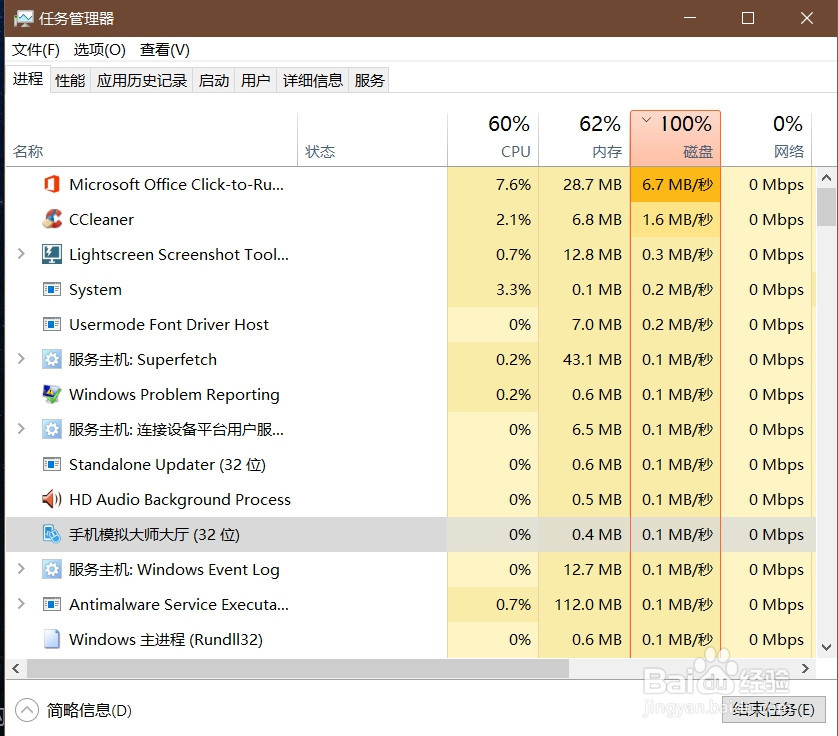This screenshot has height=736, width=838.
Task: Select the 1.6 MB/秒 CCleaner disk cell
Action: (x=676, y=219)
